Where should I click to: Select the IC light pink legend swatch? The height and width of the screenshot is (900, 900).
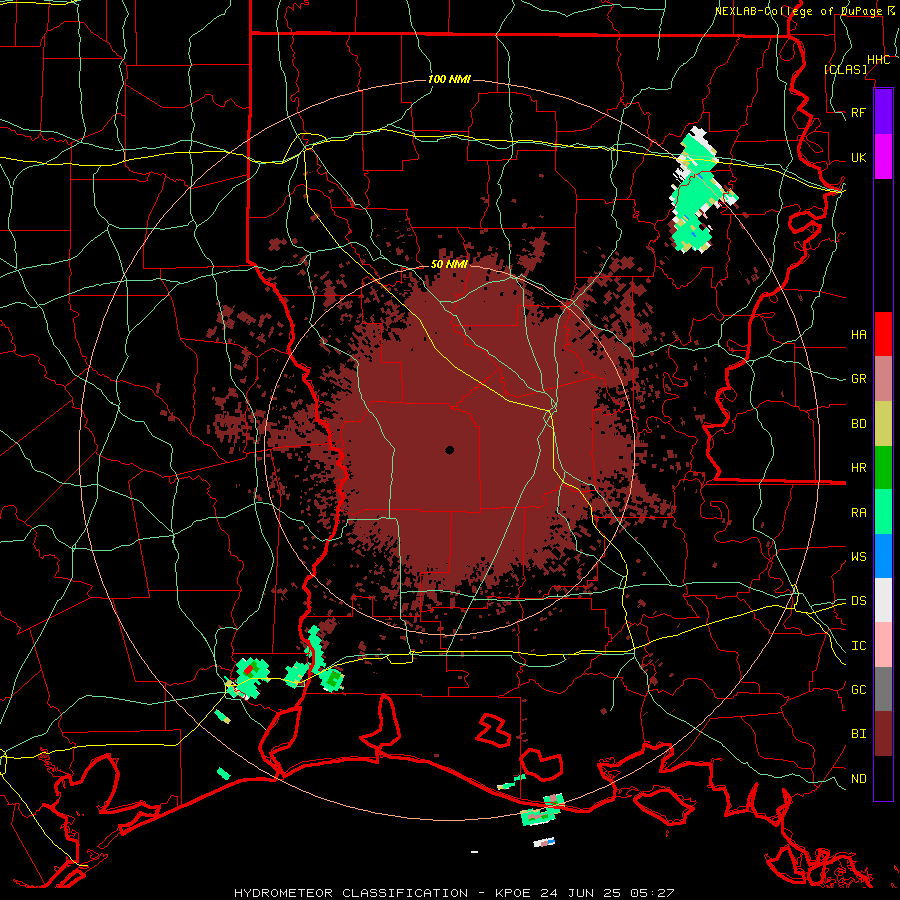[x=883, y=645]
